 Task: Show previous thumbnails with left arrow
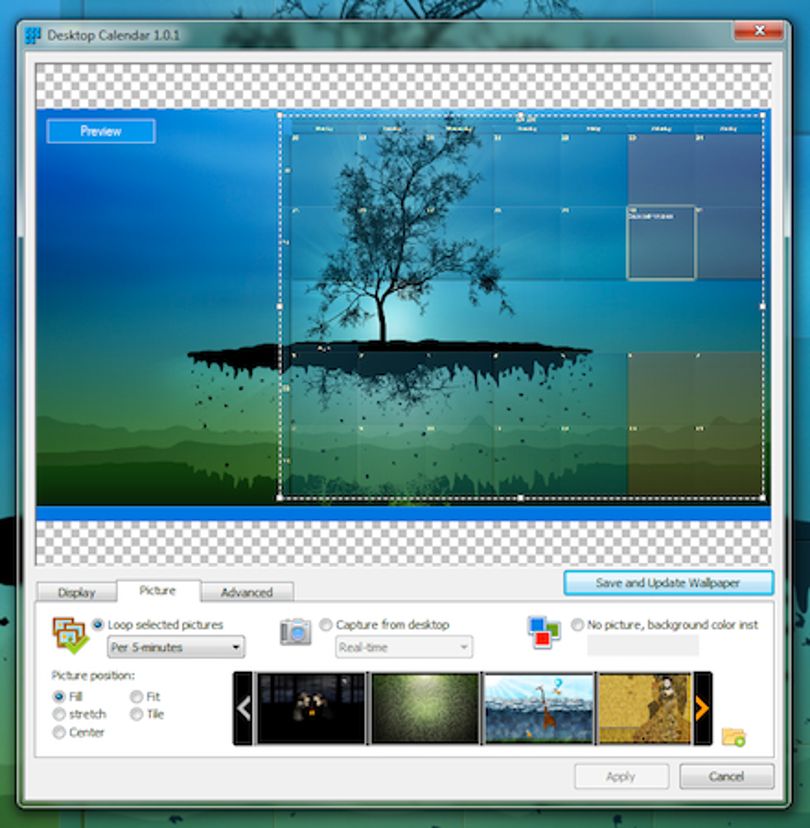click(243, 709)
